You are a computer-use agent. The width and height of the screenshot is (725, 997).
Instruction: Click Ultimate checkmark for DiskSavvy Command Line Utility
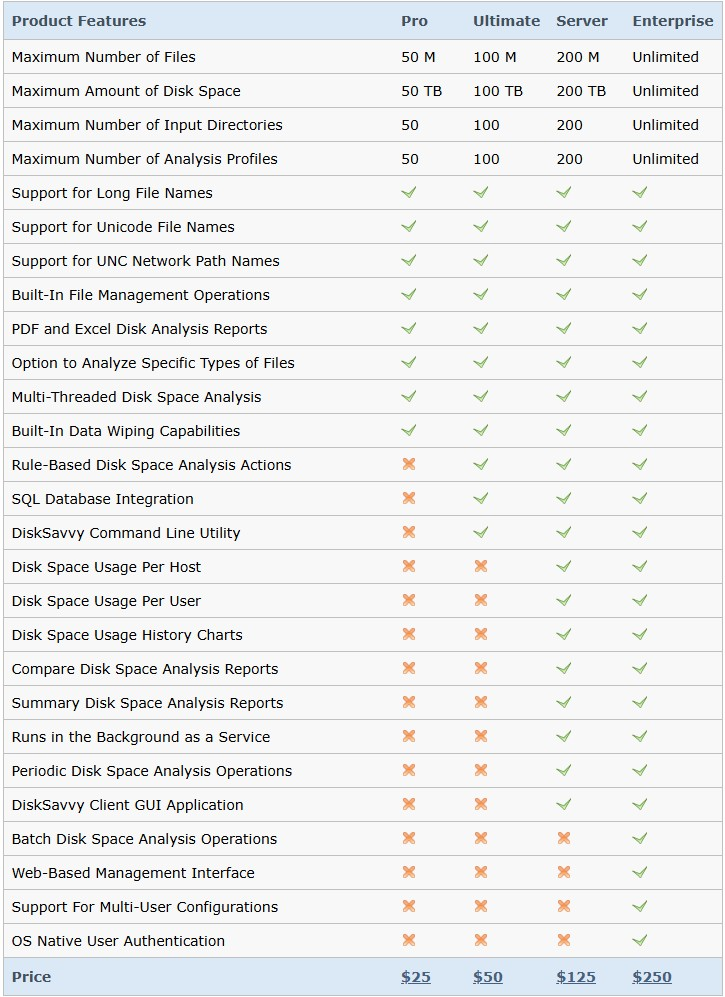(481, 533)
